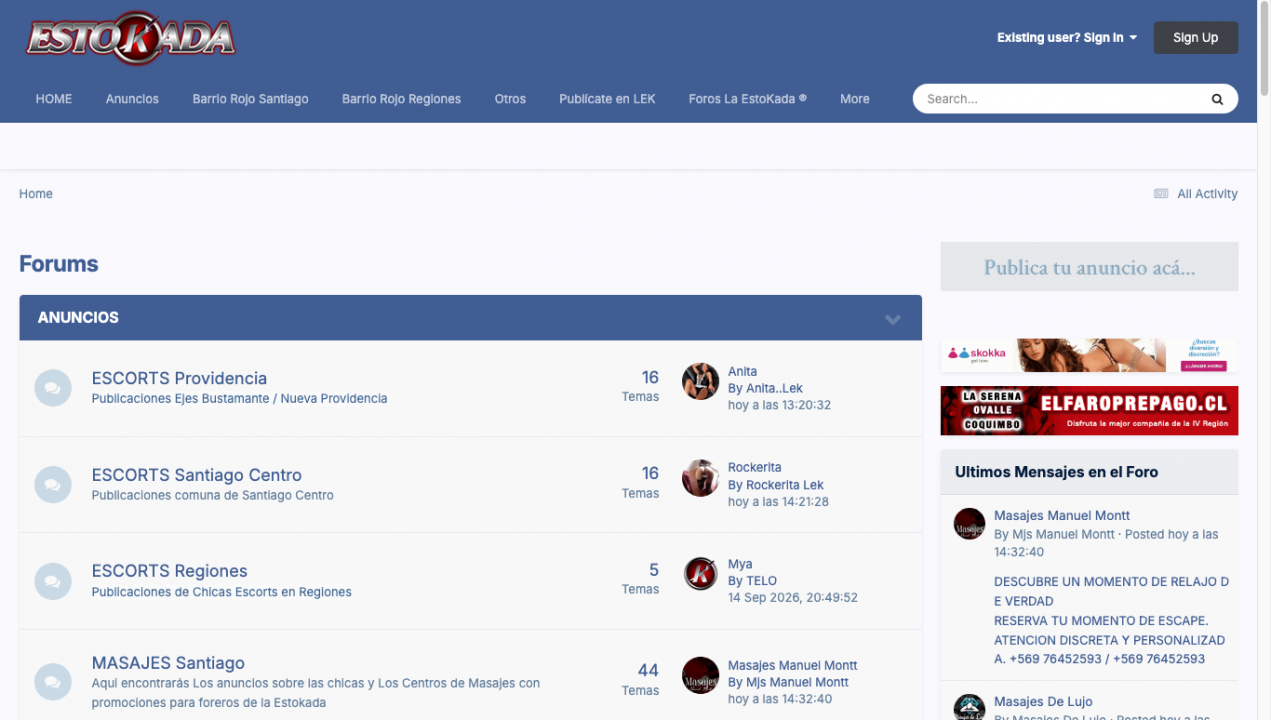Click the EstoKada site logo
1271x720 pixels.
coord(131,38)
